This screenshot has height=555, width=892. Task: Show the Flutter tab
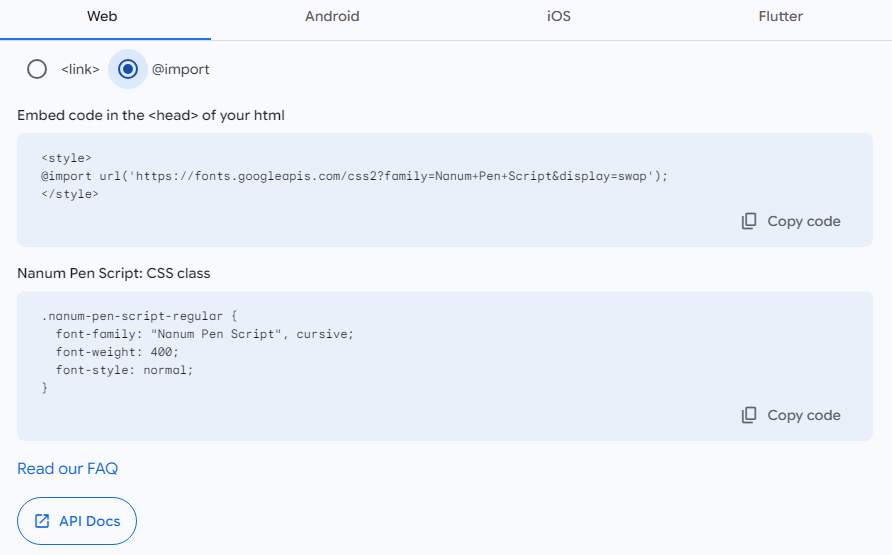click(780, 17)
